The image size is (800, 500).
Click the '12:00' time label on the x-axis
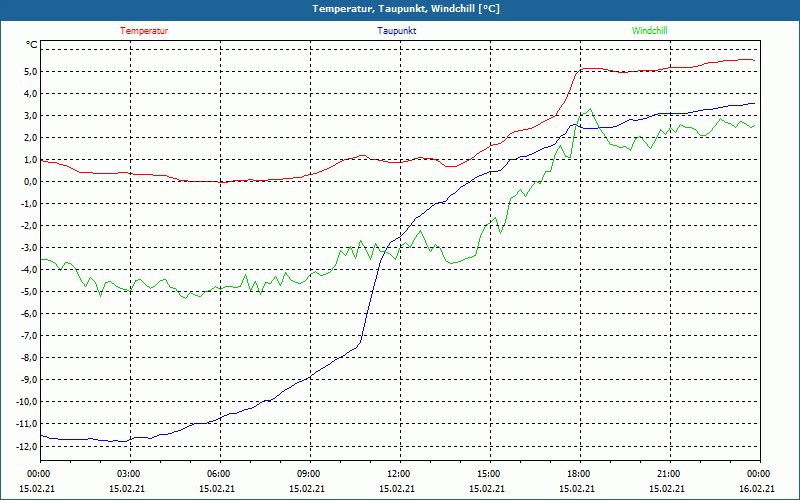click(396, 474)
